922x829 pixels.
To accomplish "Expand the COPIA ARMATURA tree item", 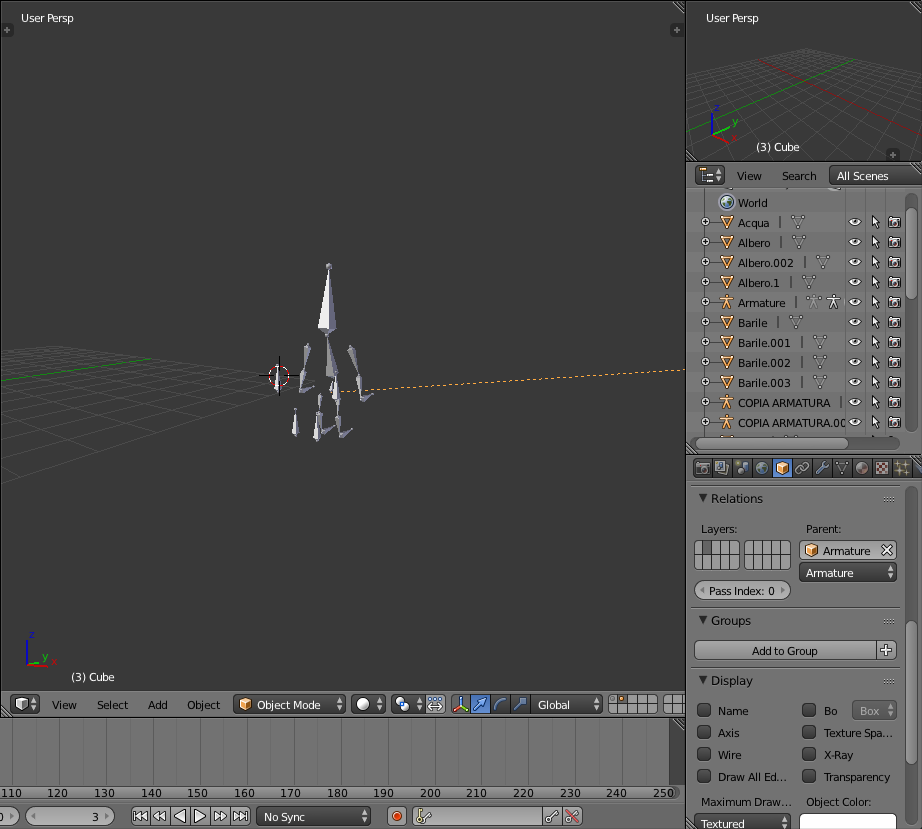I will (x=705, y=402).
